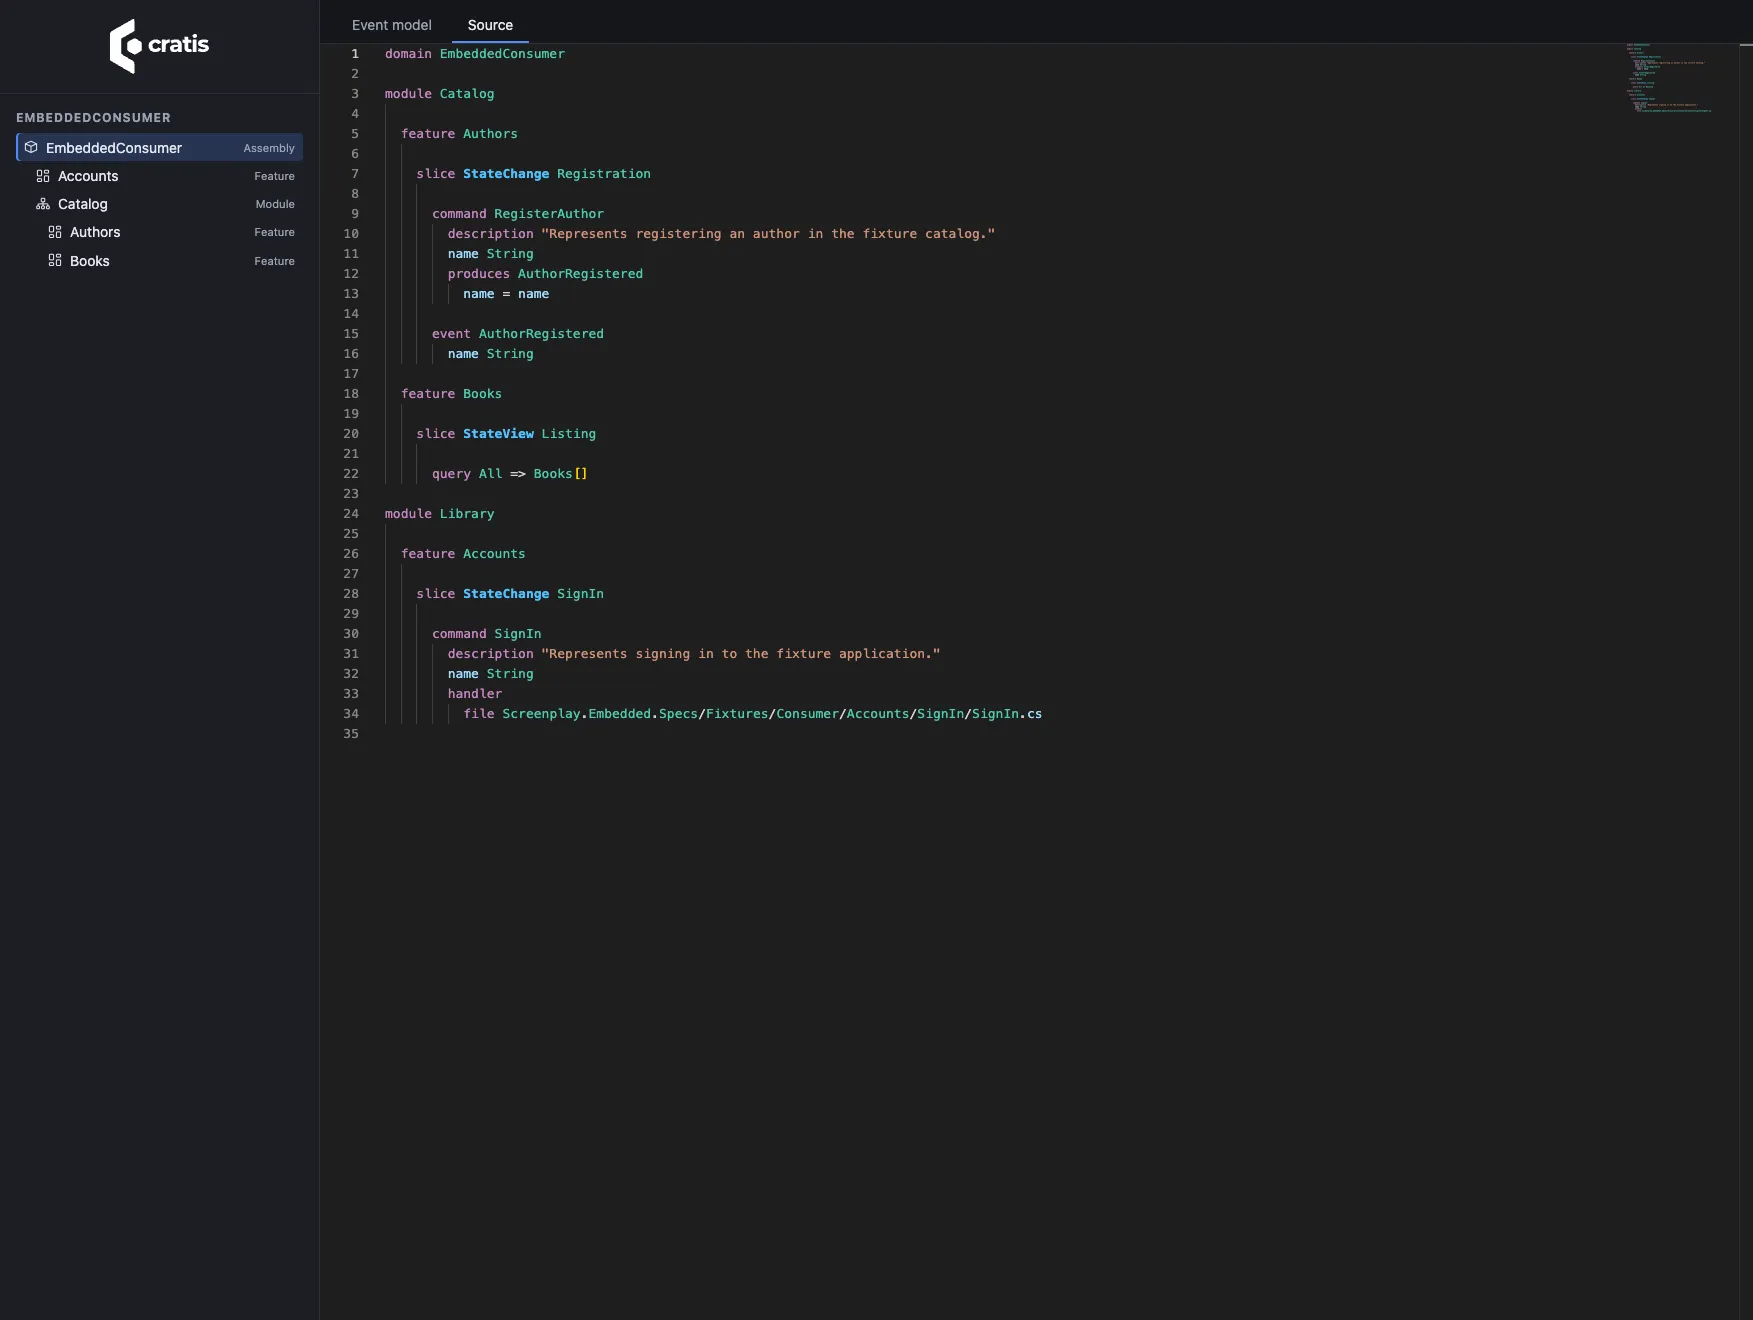Click 'handler' keyword on line 33

pos(475,694)
